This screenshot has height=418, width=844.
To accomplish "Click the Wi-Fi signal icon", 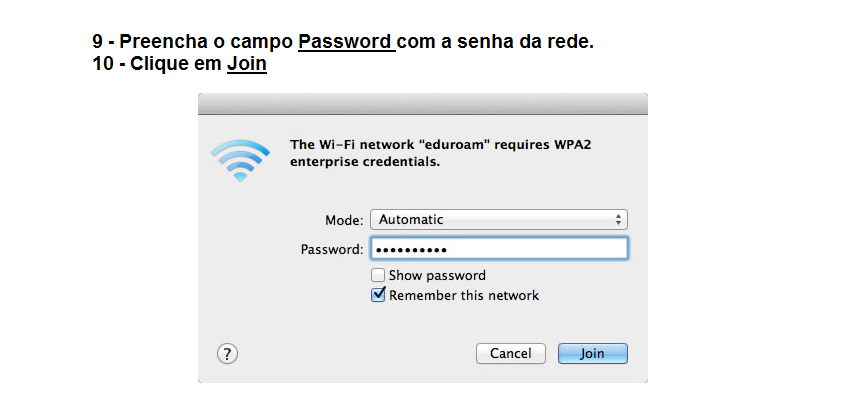I will 240,160.
